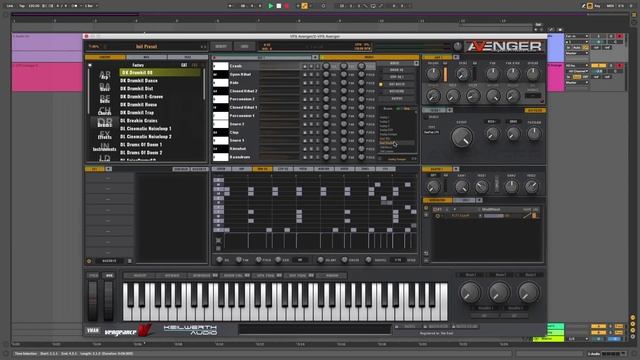Select the Drums category icon
Viewport: 640px width, 360px height.
coord(105,123)
